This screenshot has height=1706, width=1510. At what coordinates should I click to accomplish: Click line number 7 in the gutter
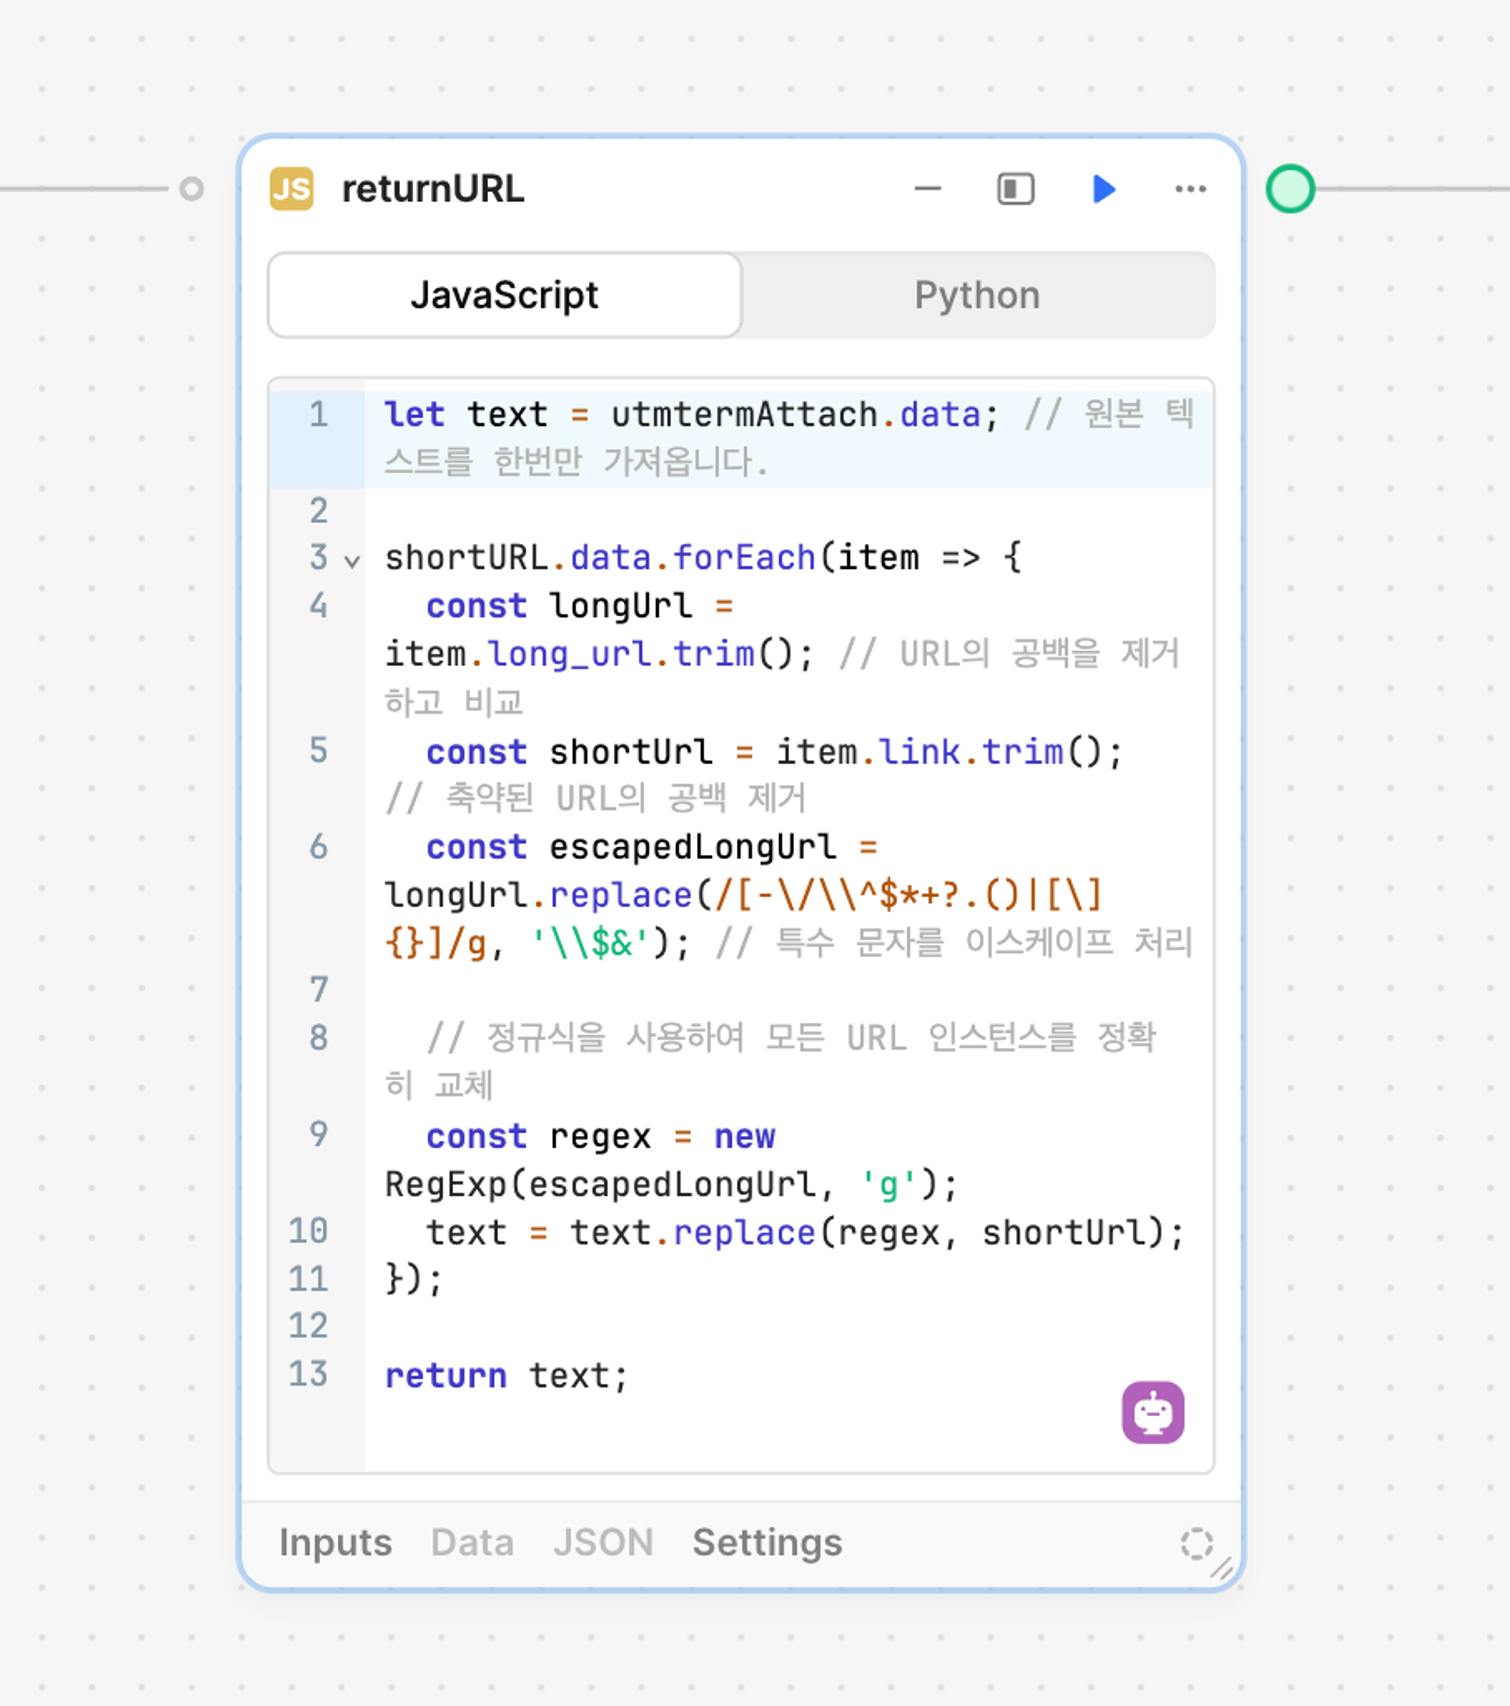click(318, 990)
